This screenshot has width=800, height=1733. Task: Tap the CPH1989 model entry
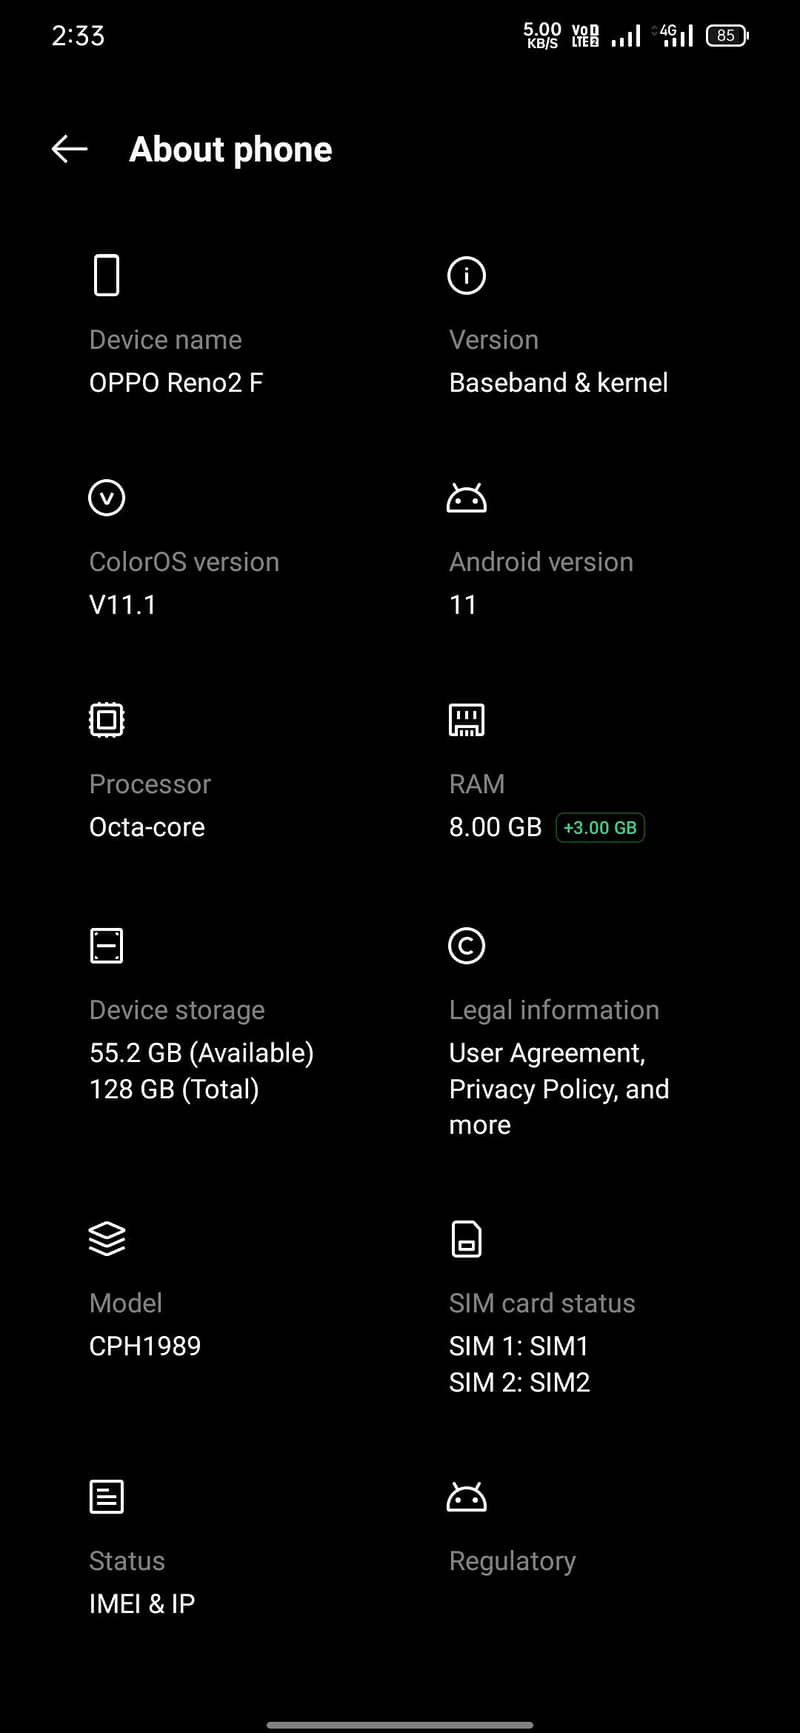pyautogui.click(x=145, y=1346)
